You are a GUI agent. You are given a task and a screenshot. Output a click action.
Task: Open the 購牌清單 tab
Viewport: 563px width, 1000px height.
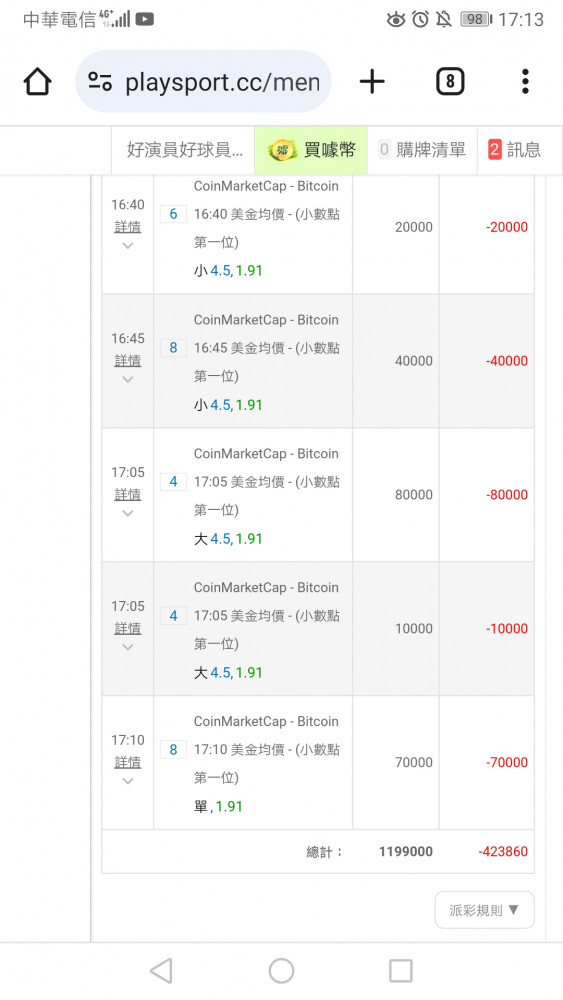tap(422, 150)
